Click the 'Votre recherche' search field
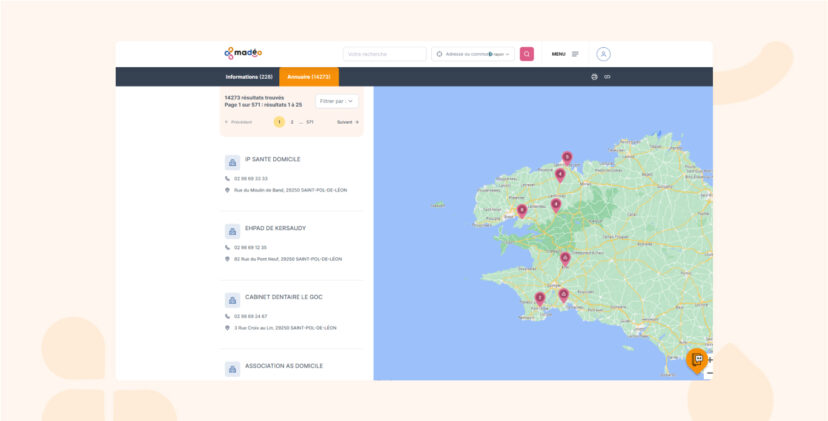This screenshot has height=421, width=828. pos(384,54)
